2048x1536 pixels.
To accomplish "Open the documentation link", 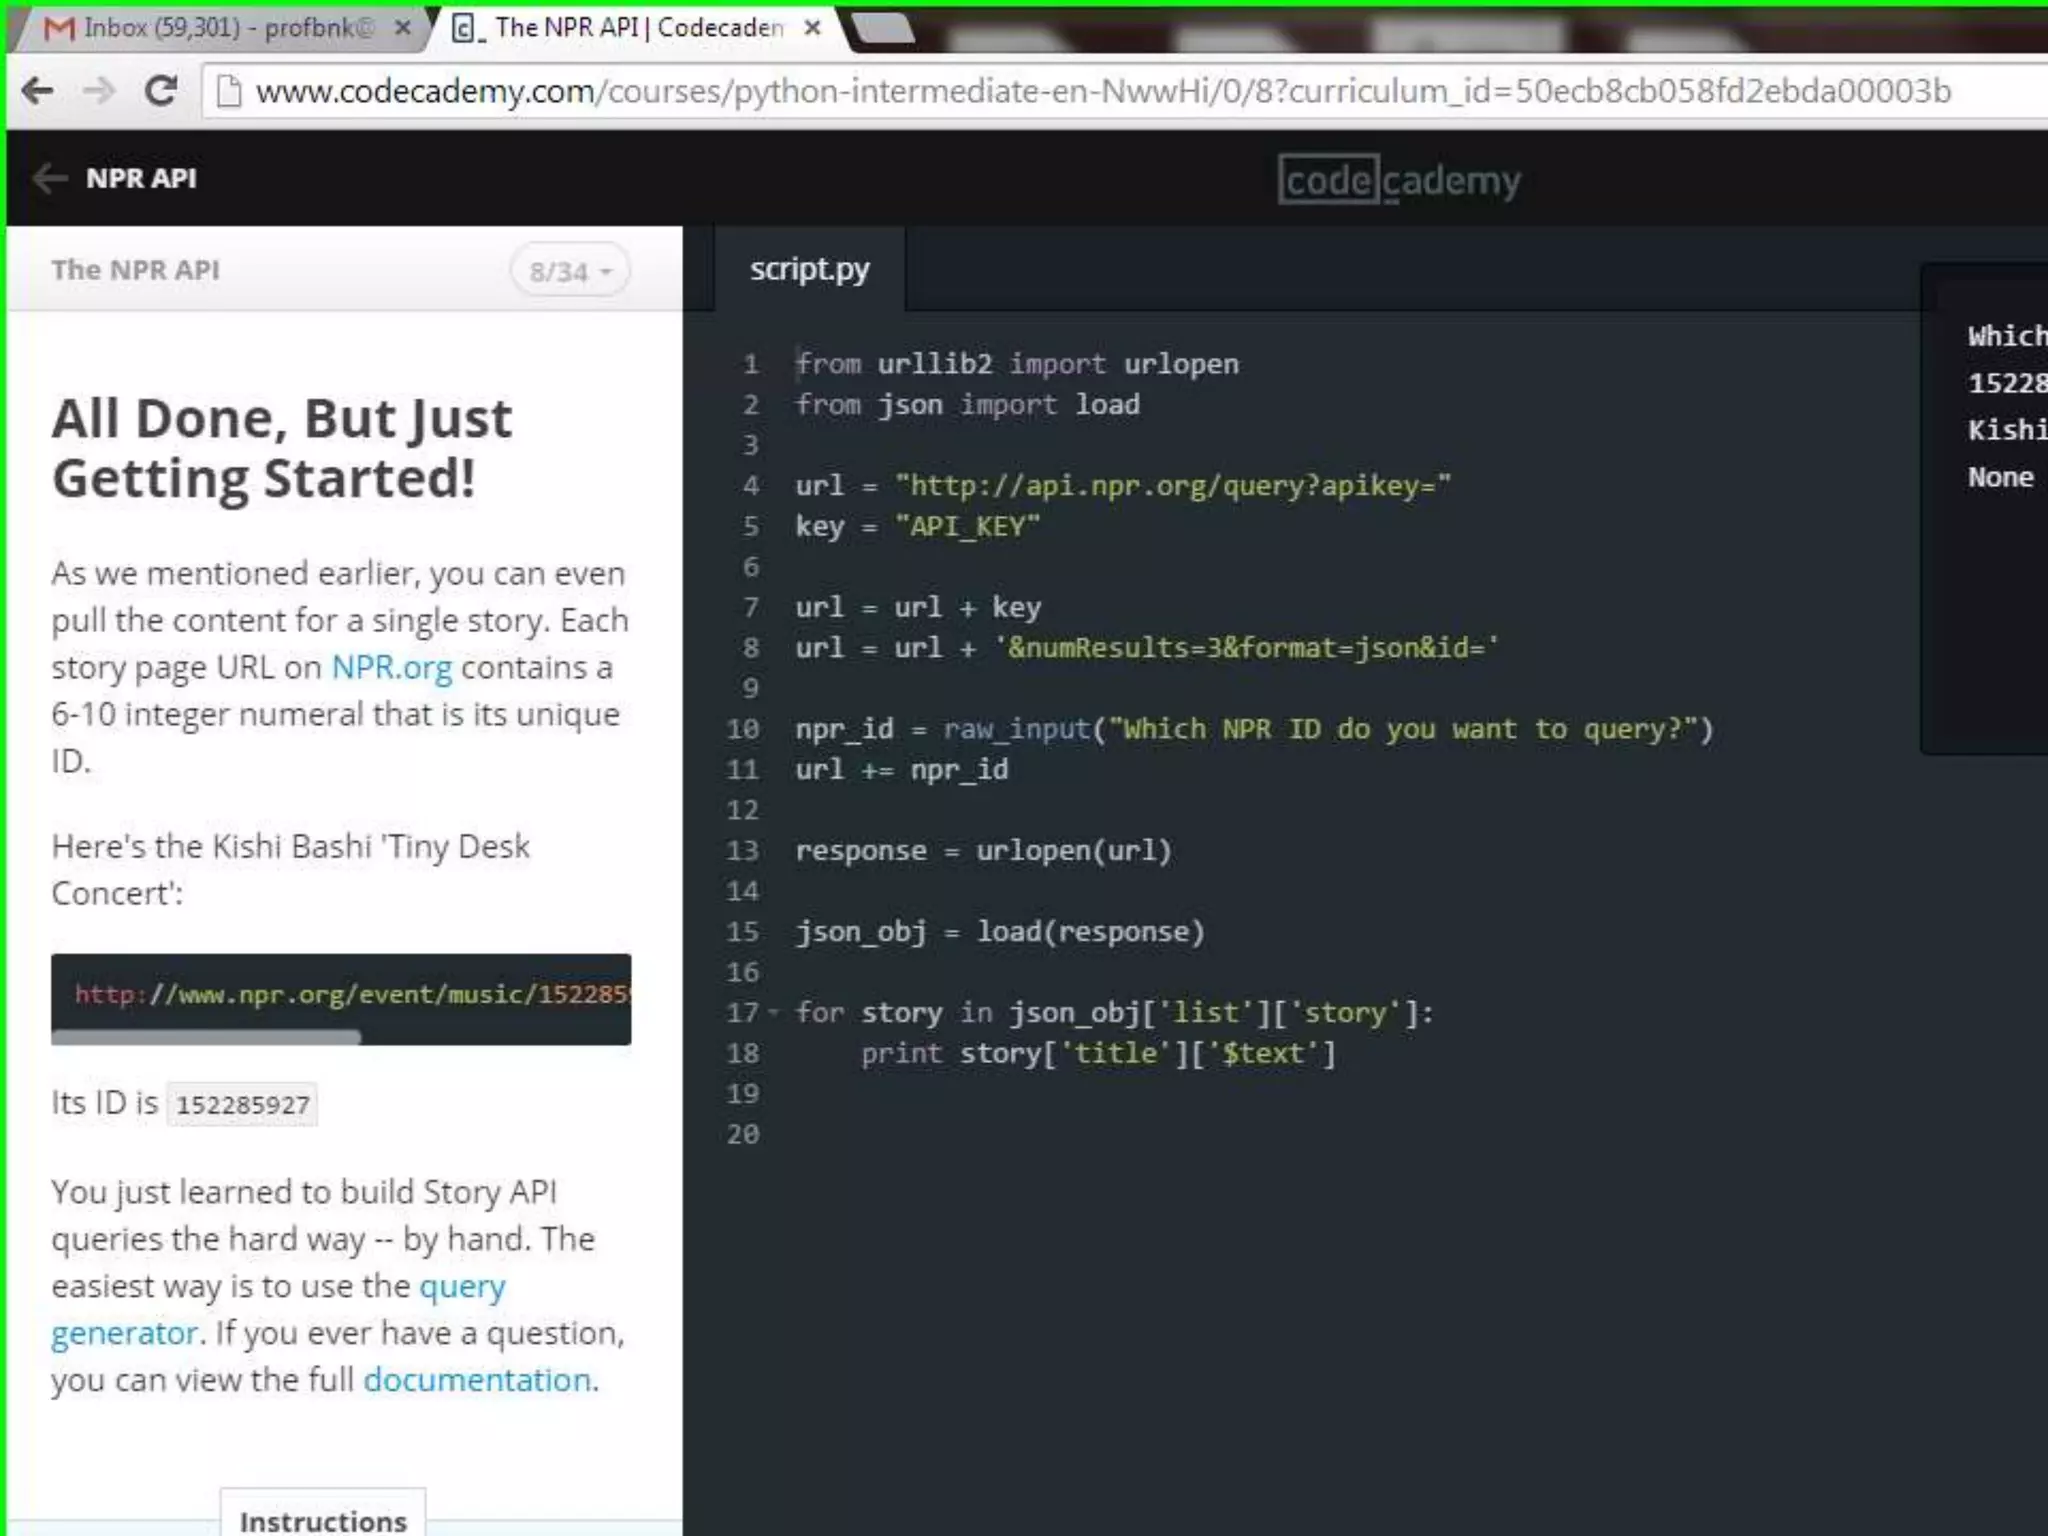I will tap(477, 1380).
